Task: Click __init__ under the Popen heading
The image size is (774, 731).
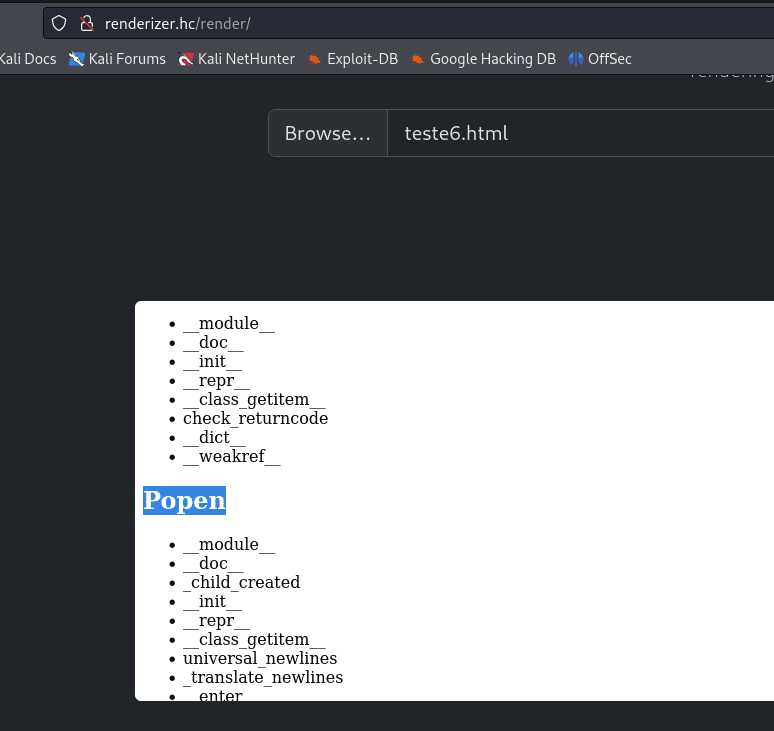Action: pos(212,601)
